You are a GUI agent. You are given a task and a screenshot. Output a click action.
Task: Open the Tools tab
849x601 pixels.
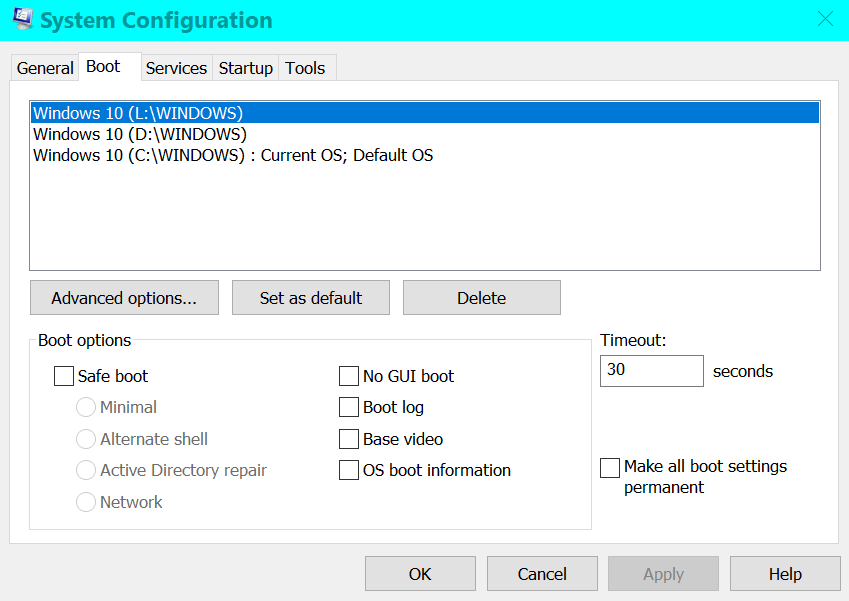[x=305, y=68]
